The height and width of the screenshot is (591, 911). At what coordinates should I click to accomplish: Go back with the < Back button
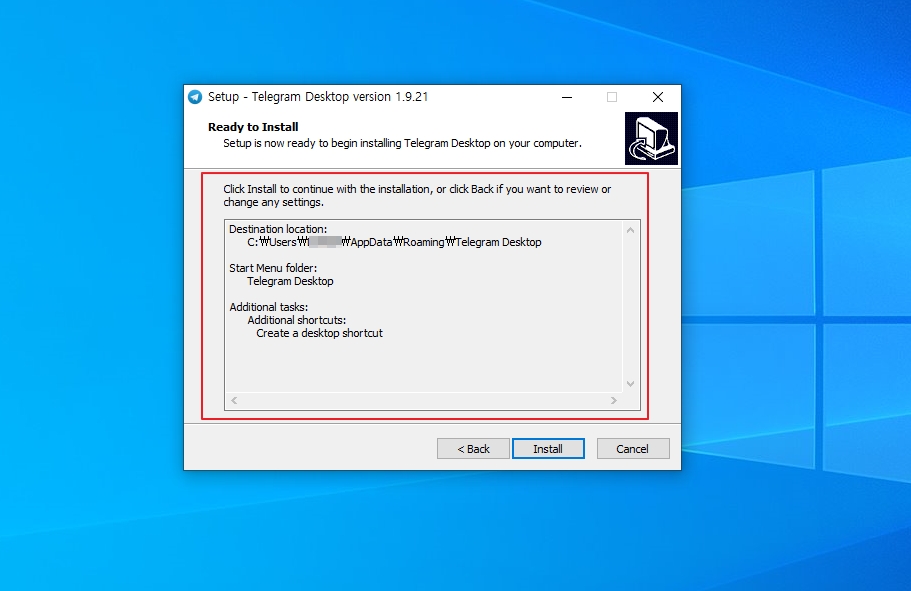(473, 449)
